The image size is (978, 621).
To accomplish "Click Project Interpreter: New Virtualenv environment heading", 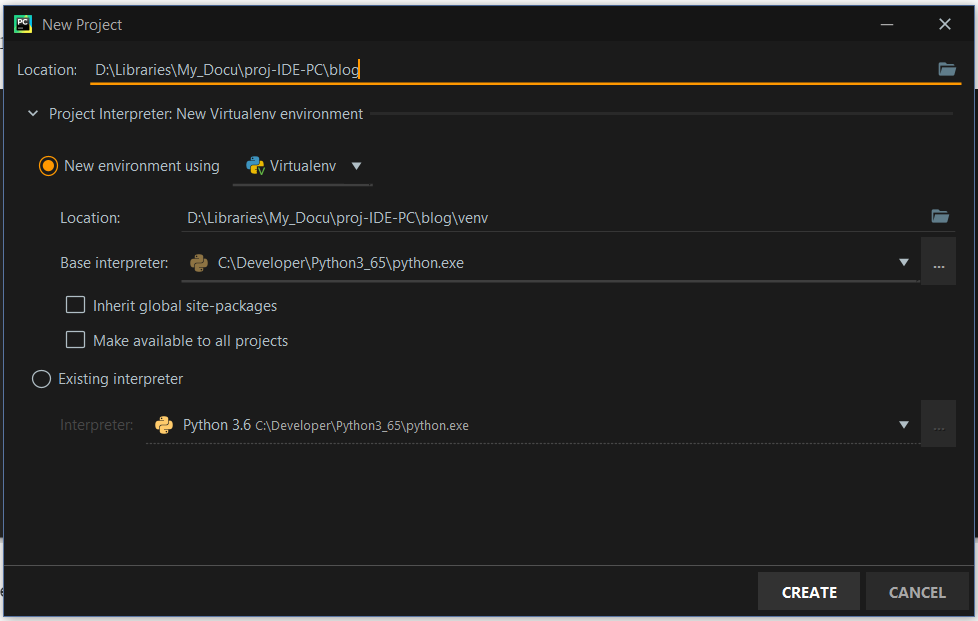I will click(206, 113).
